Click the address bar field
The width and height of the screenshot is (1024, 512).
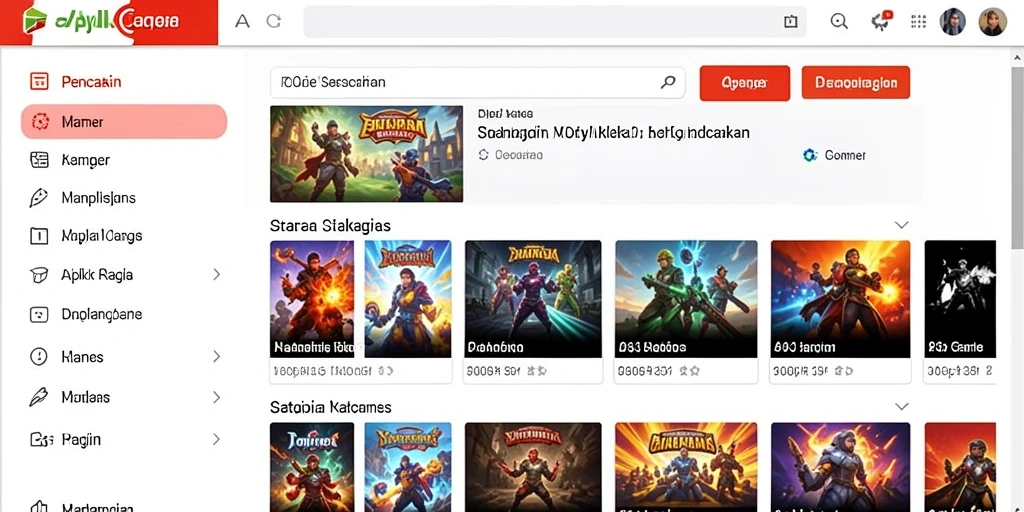[x=554, y=22]
